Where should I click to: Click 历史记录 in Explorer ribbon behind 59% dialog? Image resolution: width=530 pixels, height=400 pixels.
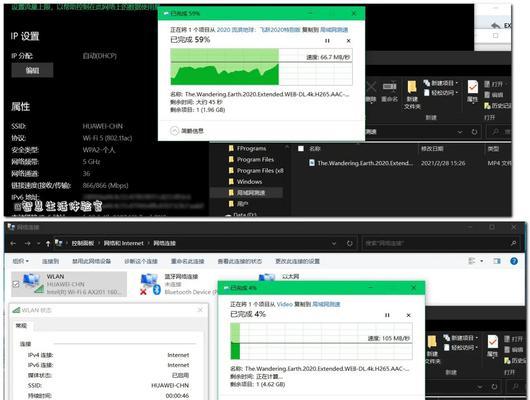(498, 106)
